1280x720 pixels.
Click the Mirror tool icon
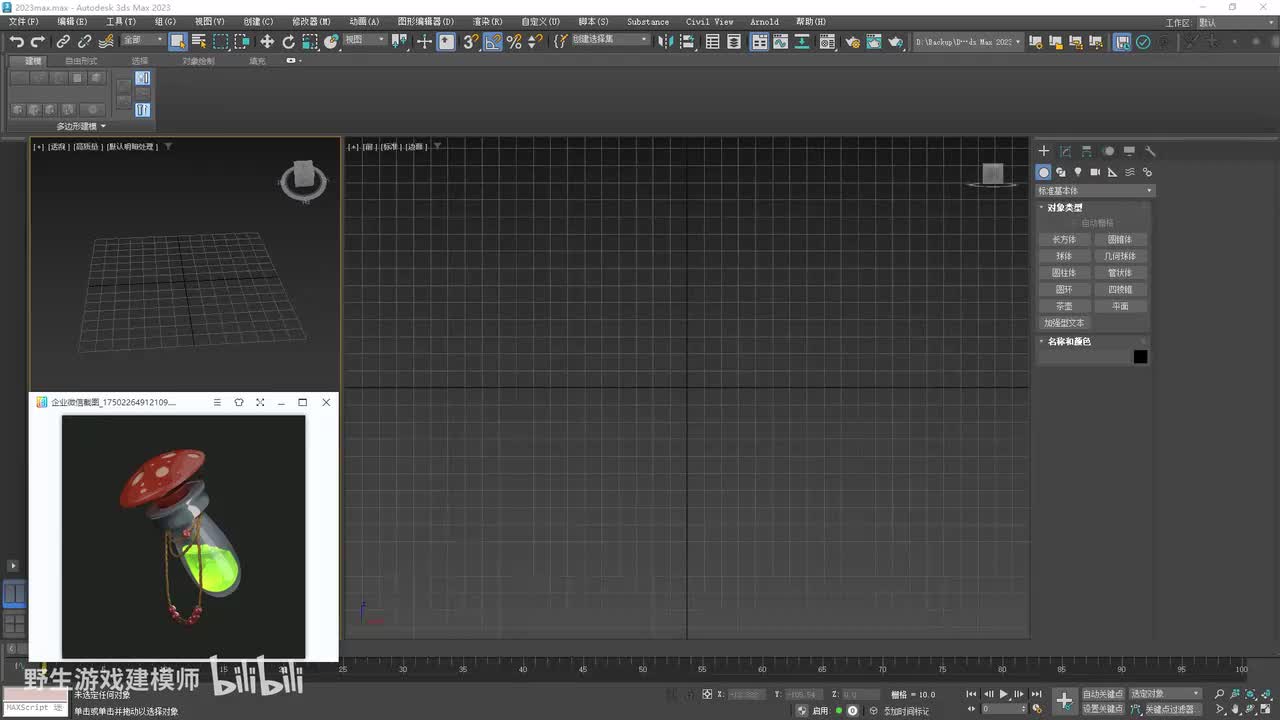(664, 42)
